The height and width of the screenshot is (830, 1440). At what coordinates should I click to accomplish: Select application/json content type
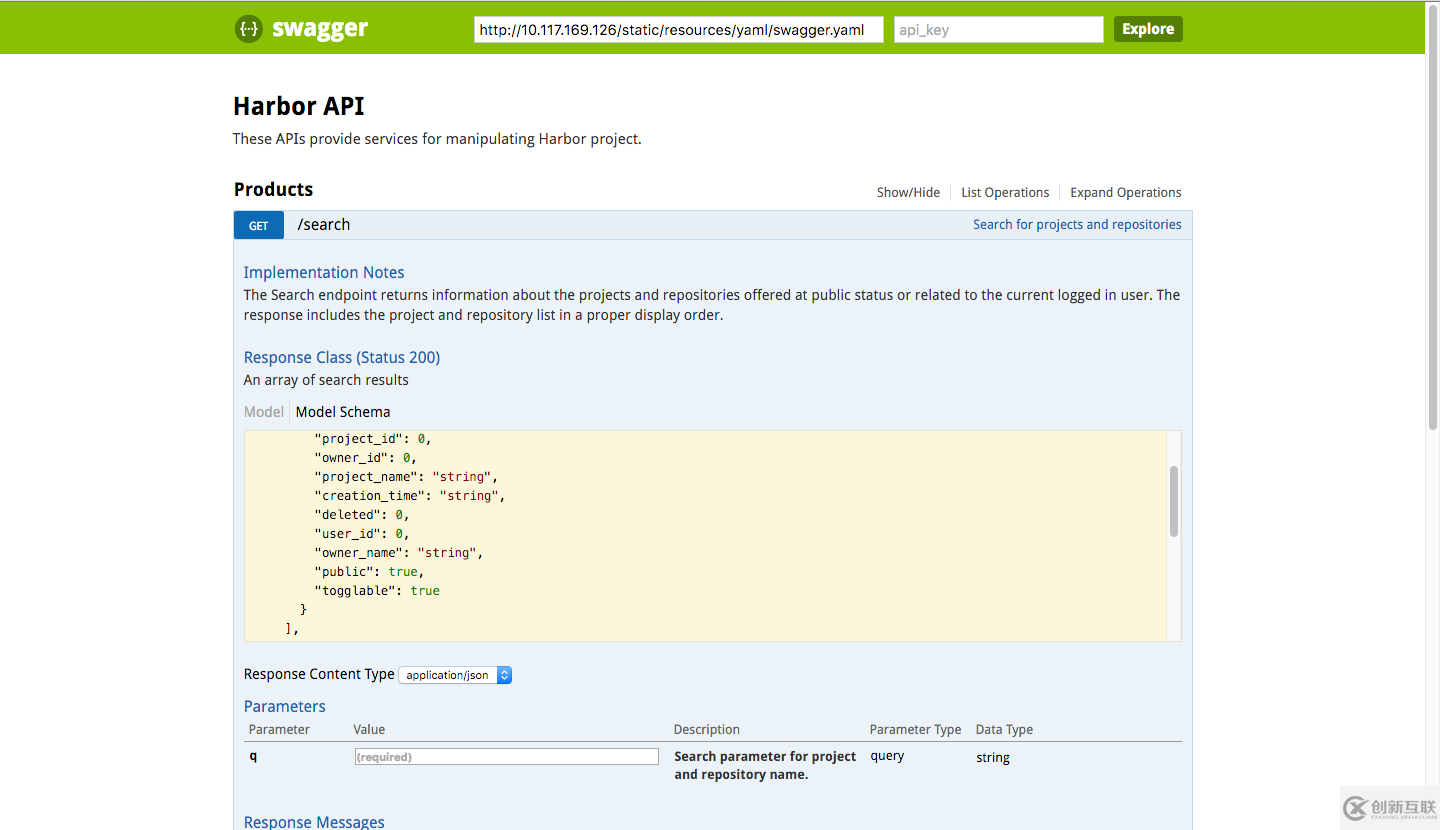(445, 675)
